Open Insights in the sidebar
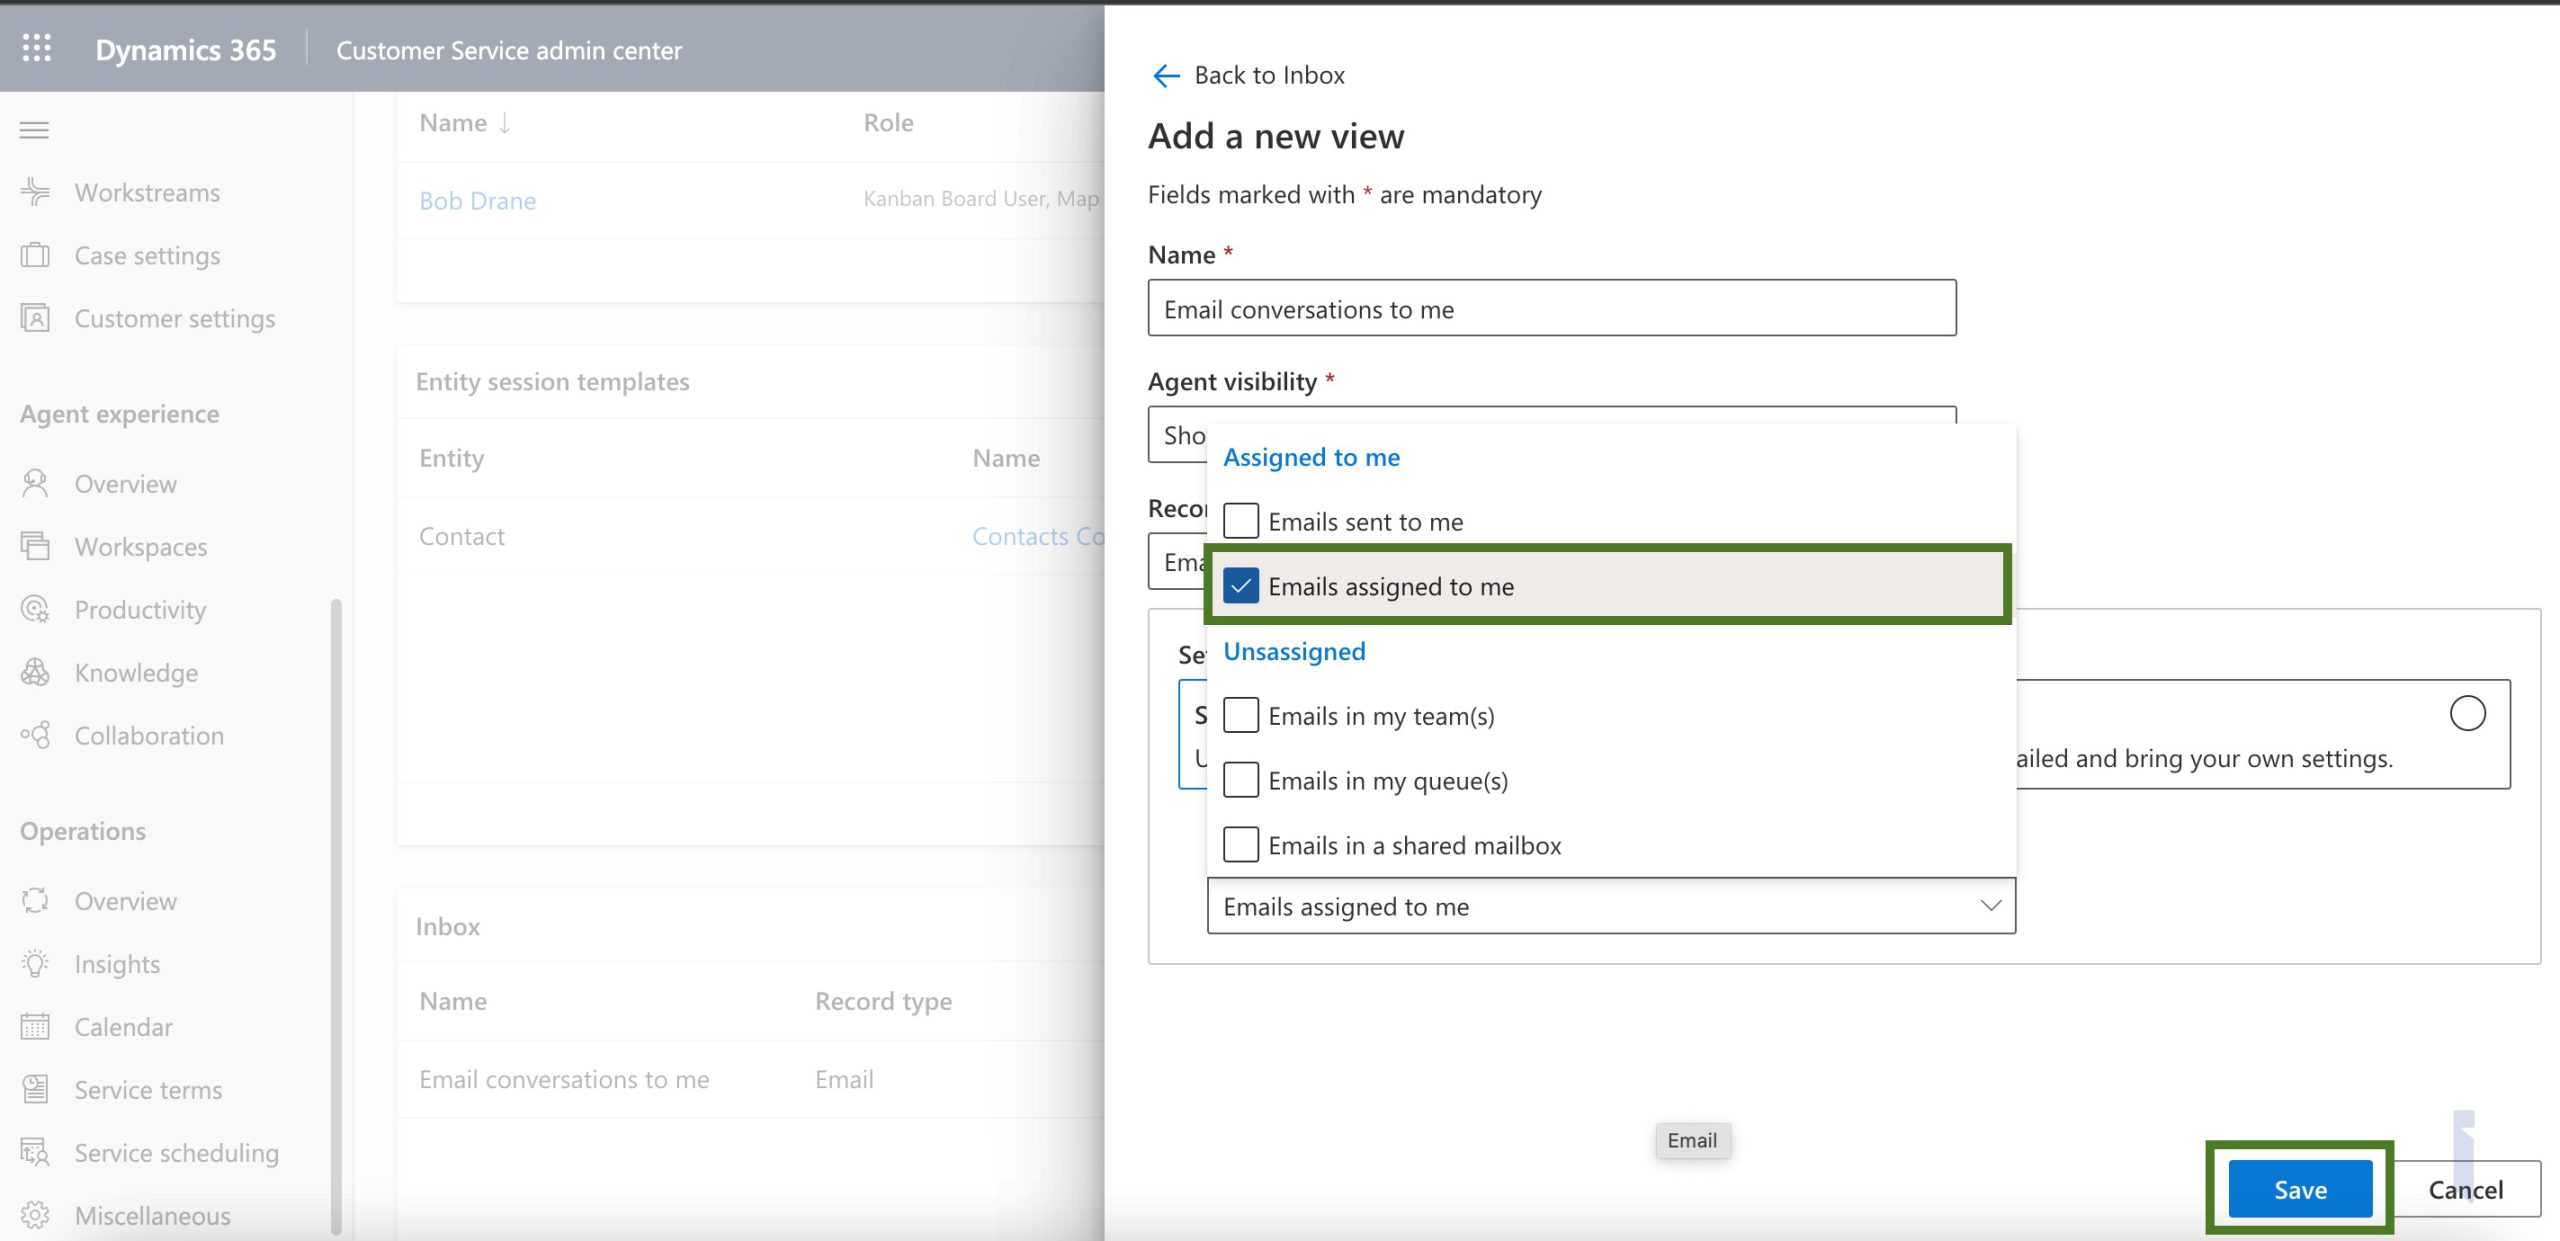Viewport: 2560px width, 1241px height. (x=117, y=964)
